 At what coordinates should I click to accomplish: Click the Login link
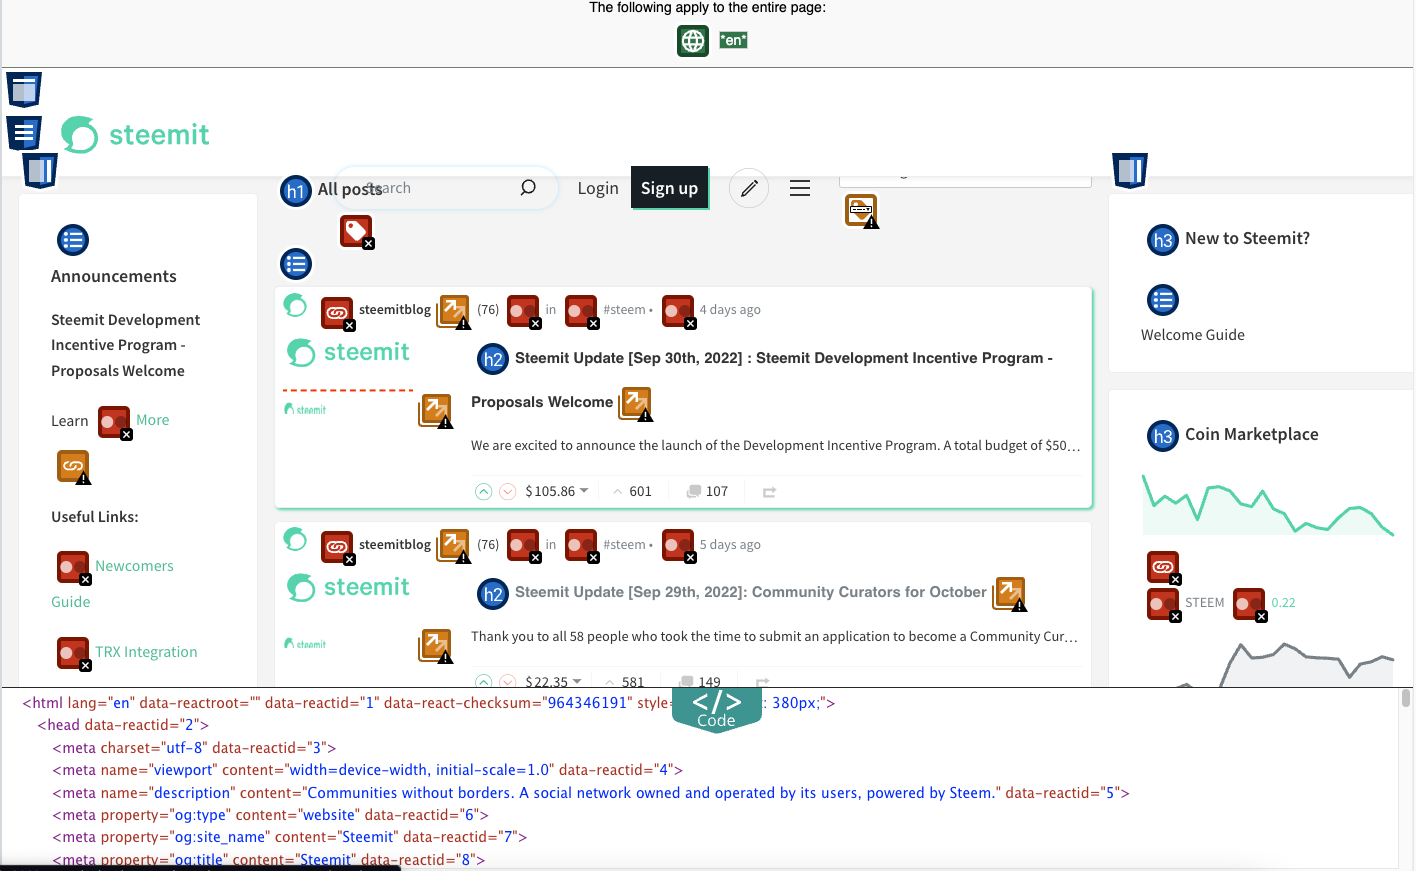(598, 188)
